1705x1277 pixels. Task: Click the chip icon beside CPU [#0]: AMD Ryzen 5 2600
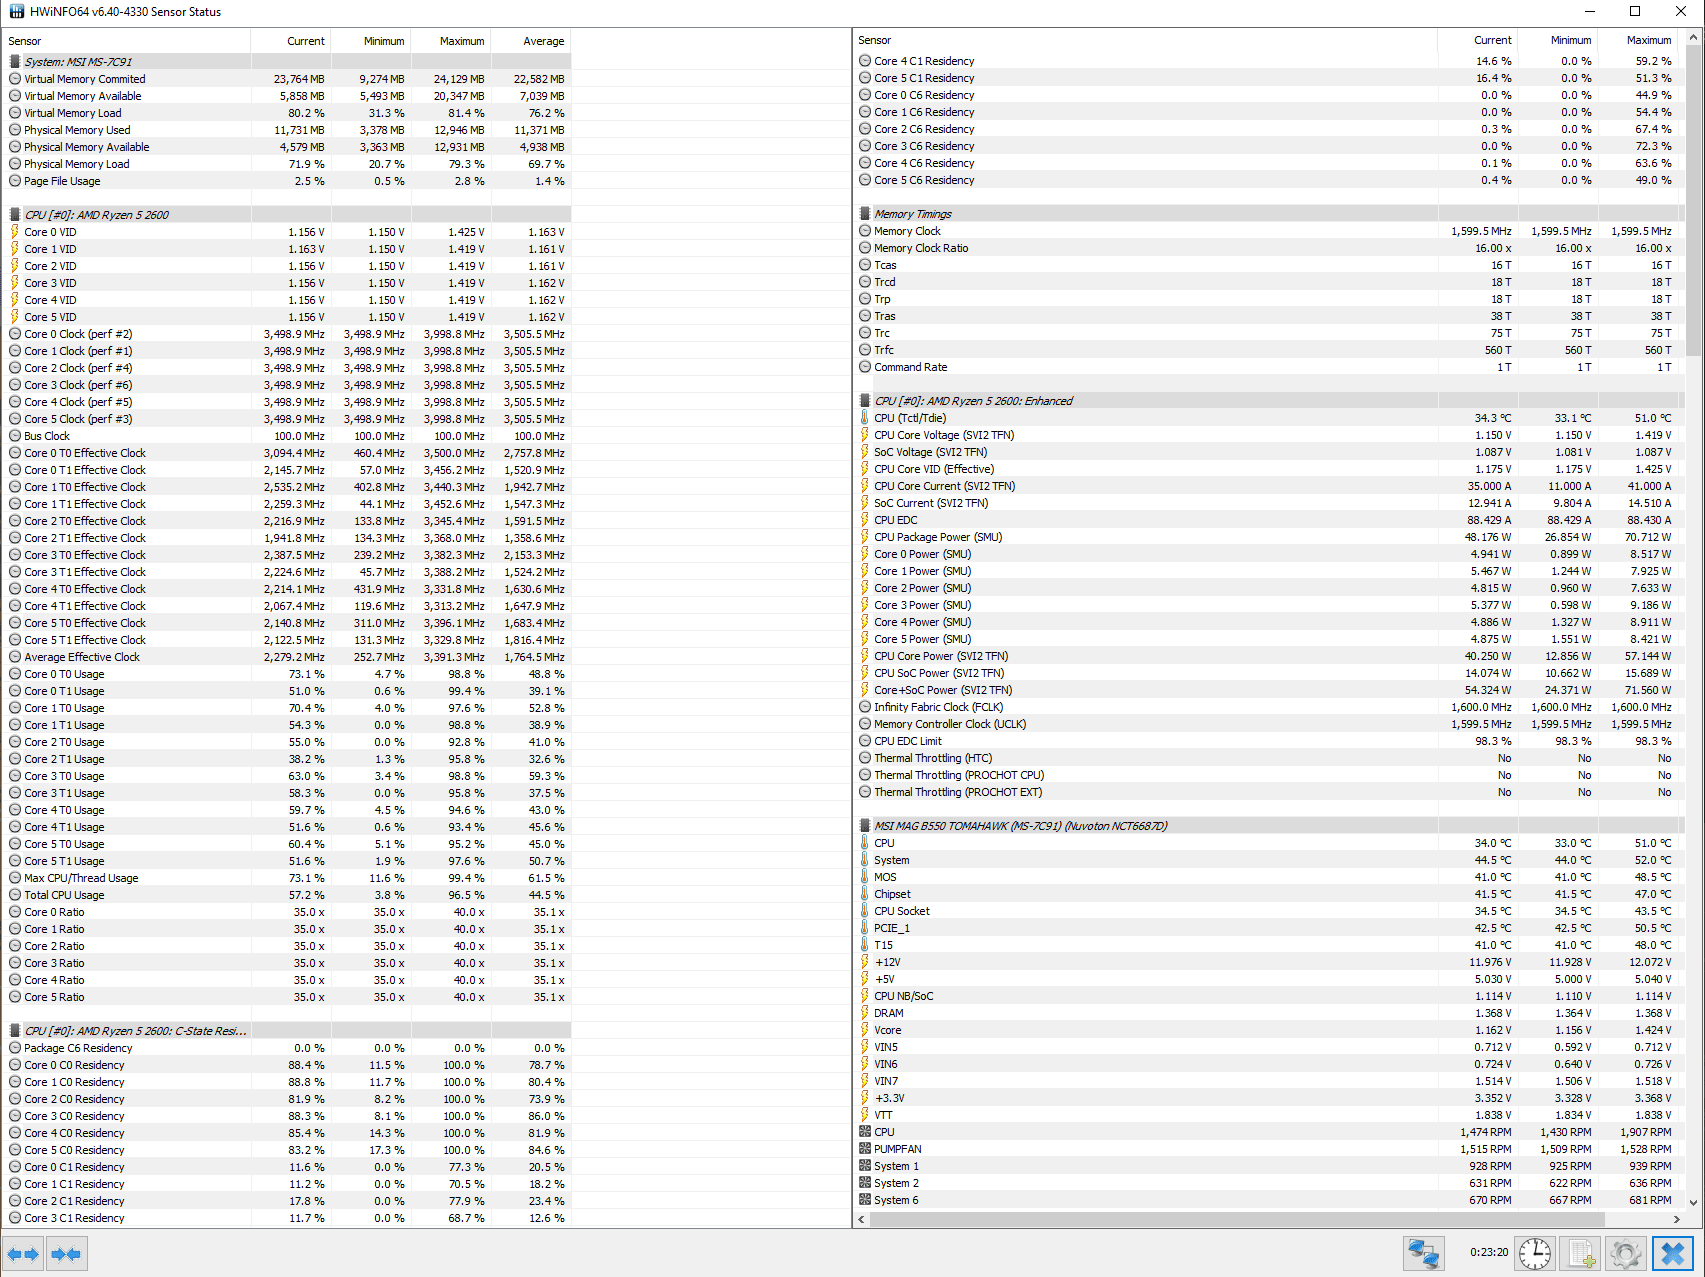click(x=15, y=215)
